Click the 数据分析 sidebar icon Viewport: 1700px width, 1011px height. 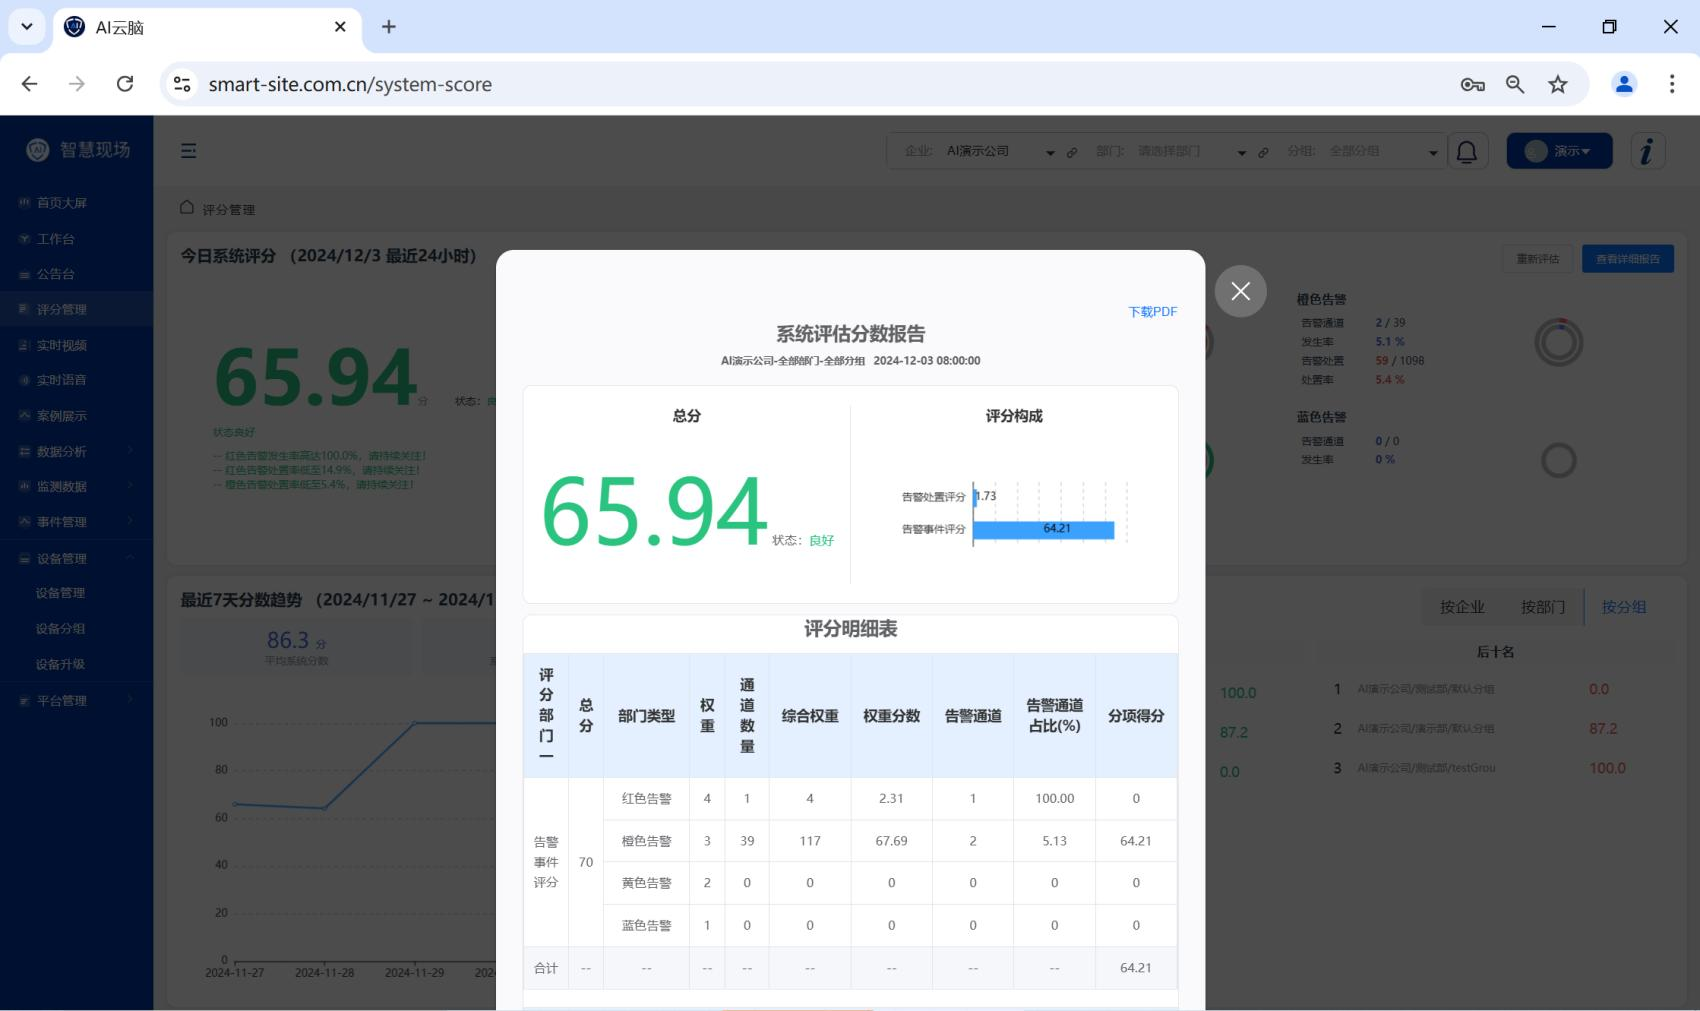coord(25,452)
